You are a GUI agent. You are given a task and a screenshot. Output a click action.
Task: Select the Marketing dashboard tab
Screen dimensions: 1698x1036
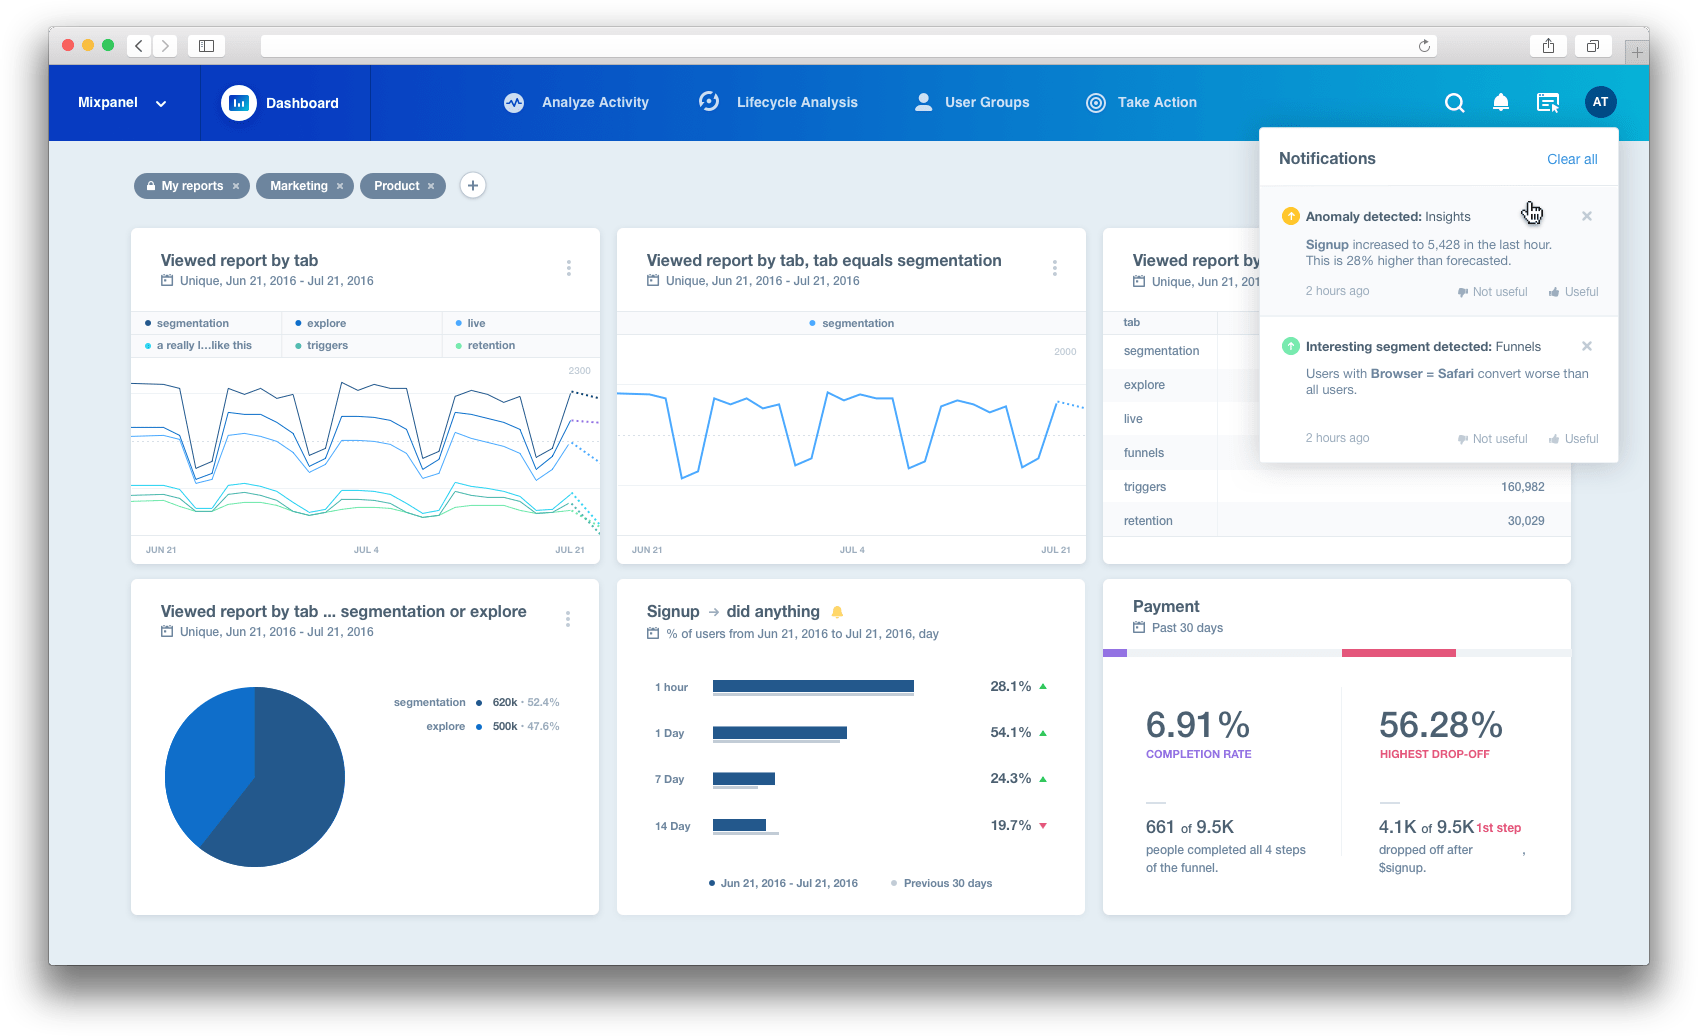[x=298, y=186]
